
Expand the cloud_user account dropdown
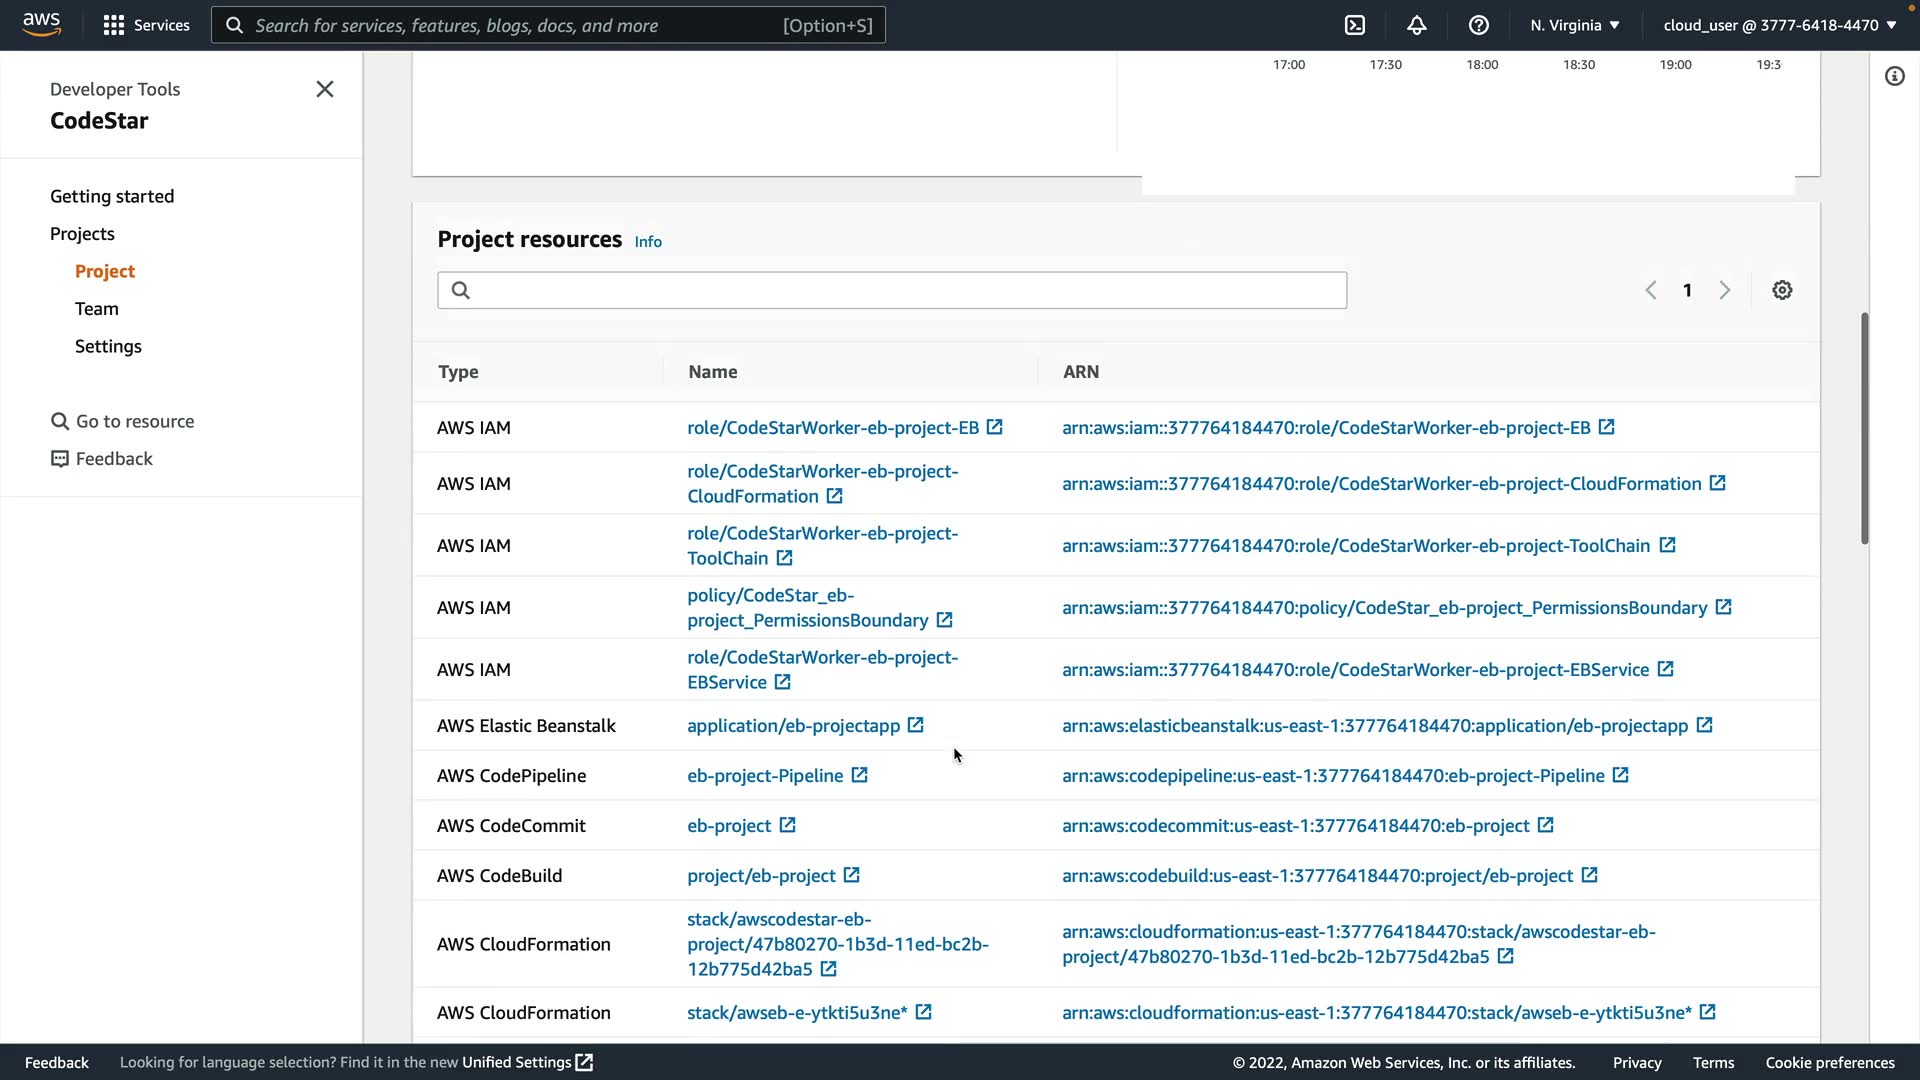(x=1779, y=25)
